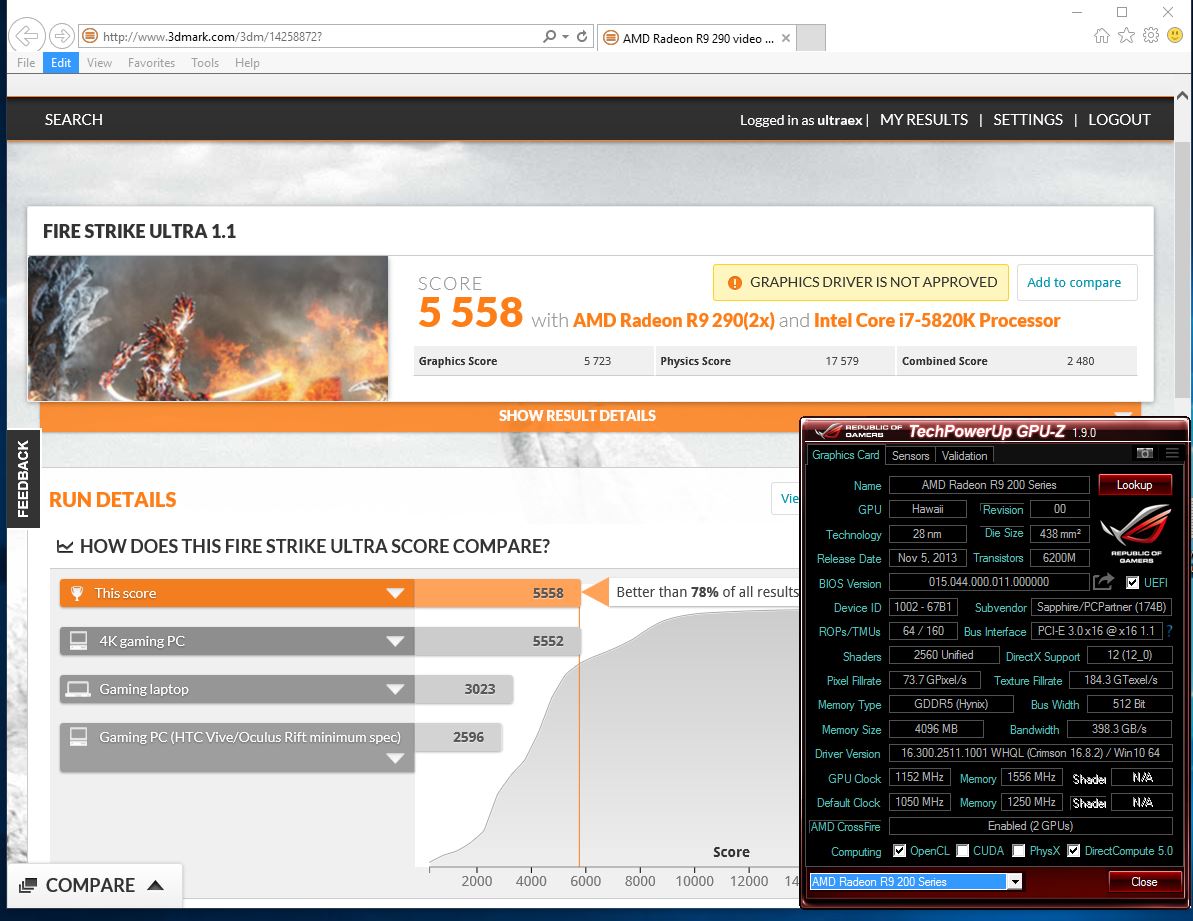Open the View menu

pos(99,62)
